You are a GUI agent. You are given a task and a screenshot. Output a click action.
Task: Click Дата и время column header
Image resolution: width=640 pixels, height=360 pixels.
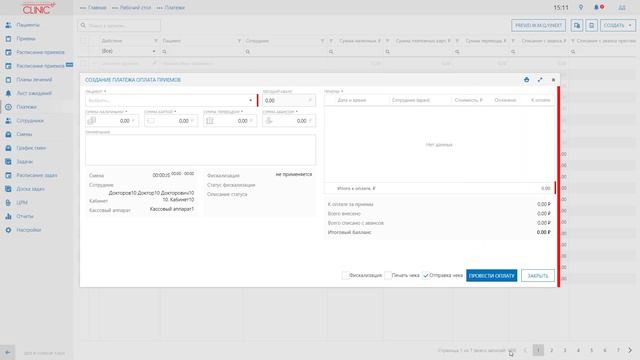click(x=352, y=100)
